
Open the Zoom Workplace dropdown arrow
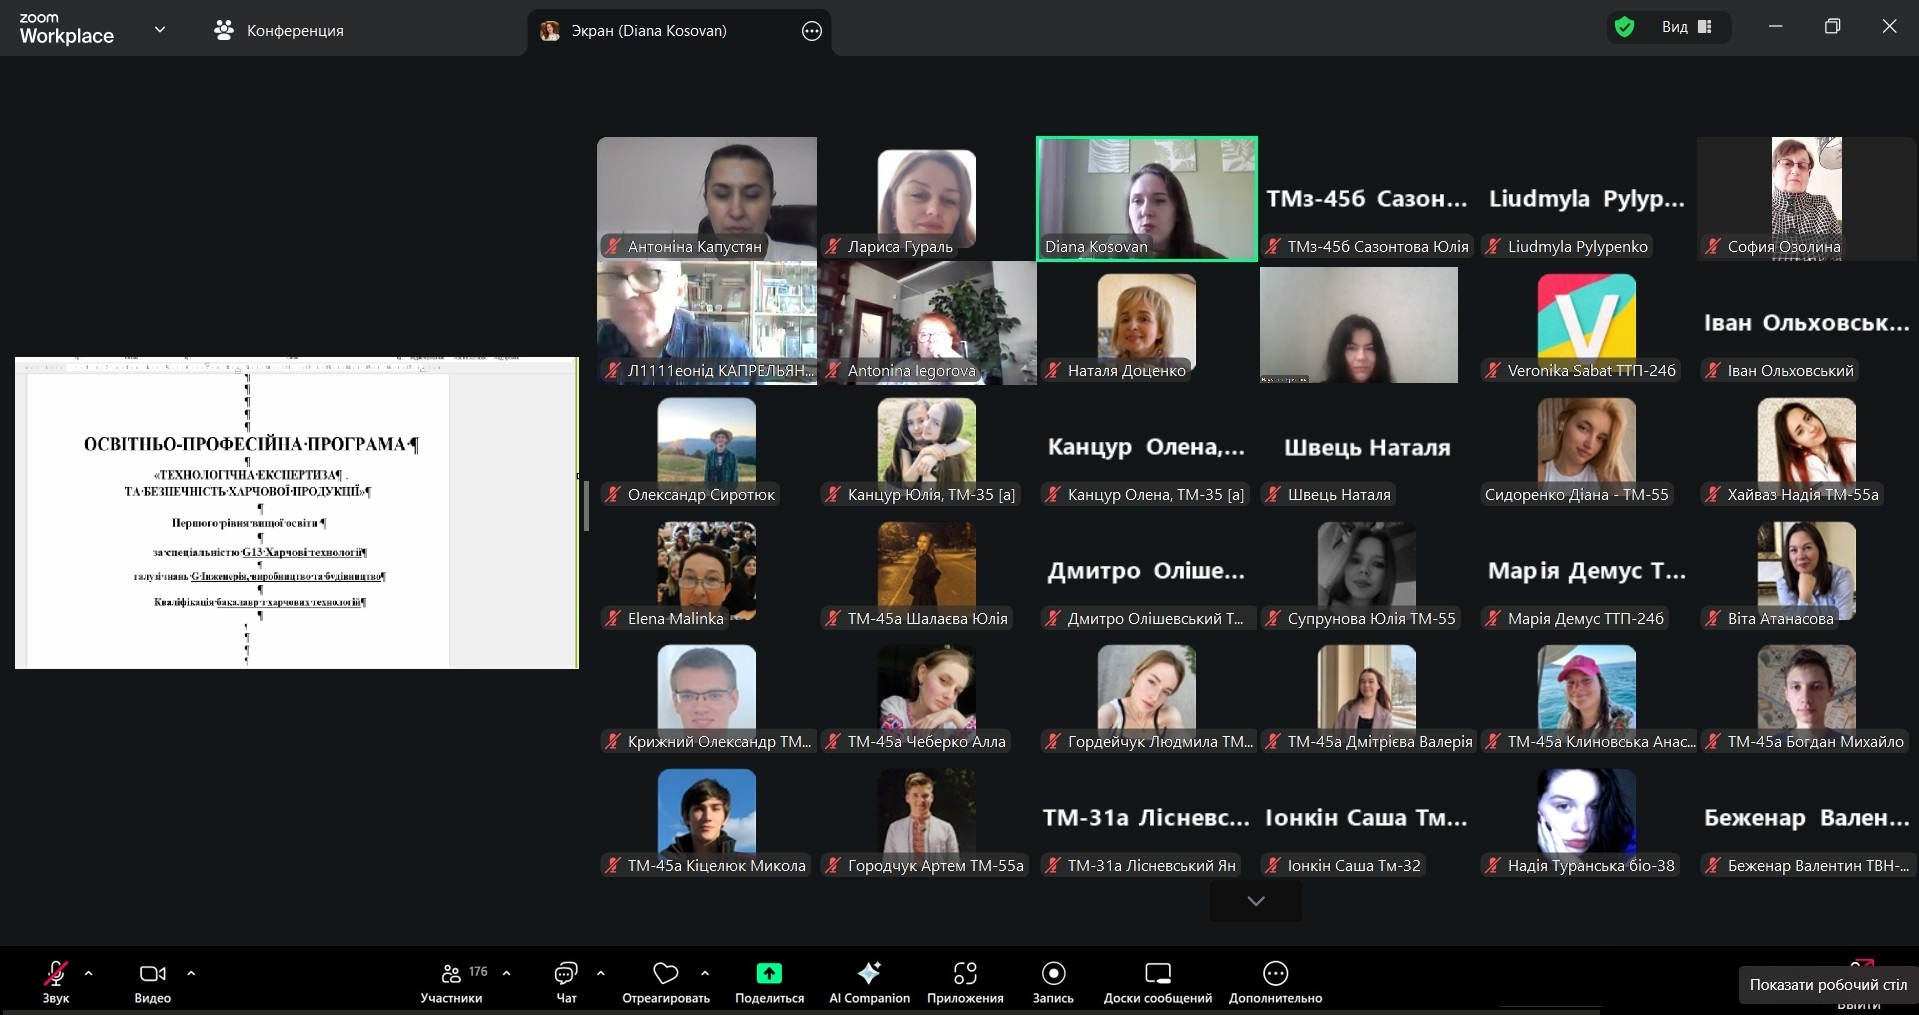160,30
